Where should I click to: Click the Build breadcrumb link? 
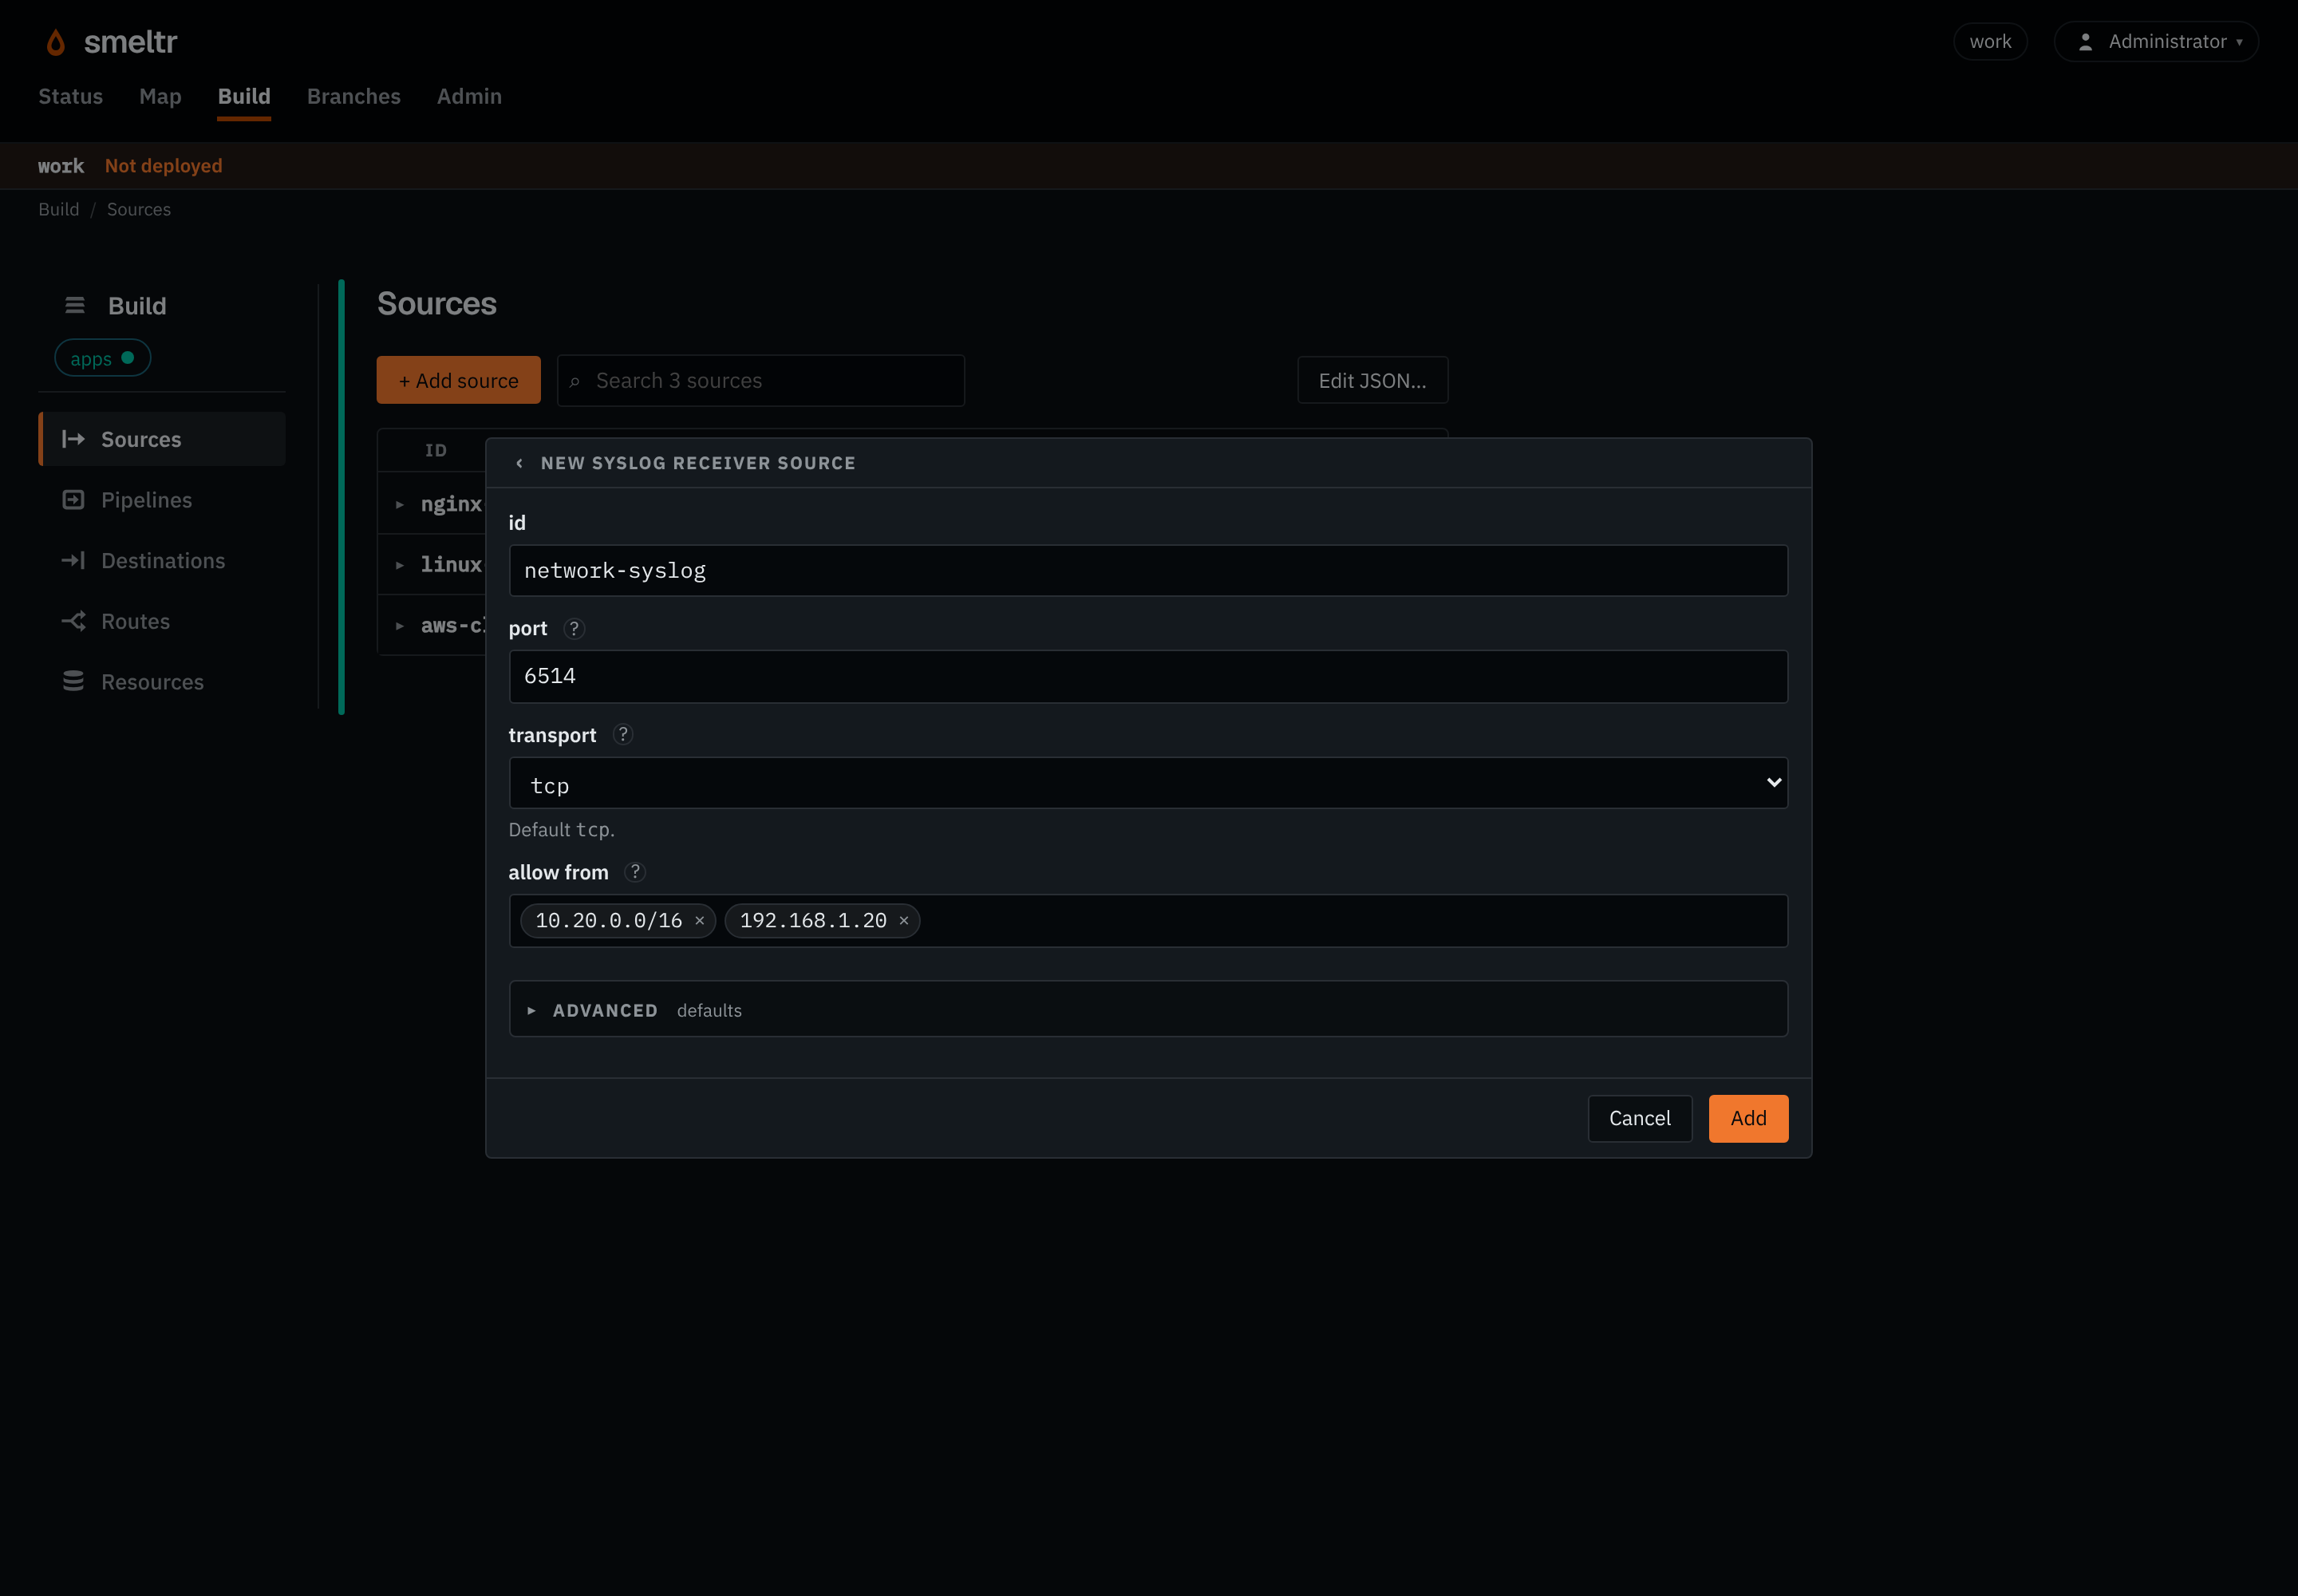click(59, 209)
